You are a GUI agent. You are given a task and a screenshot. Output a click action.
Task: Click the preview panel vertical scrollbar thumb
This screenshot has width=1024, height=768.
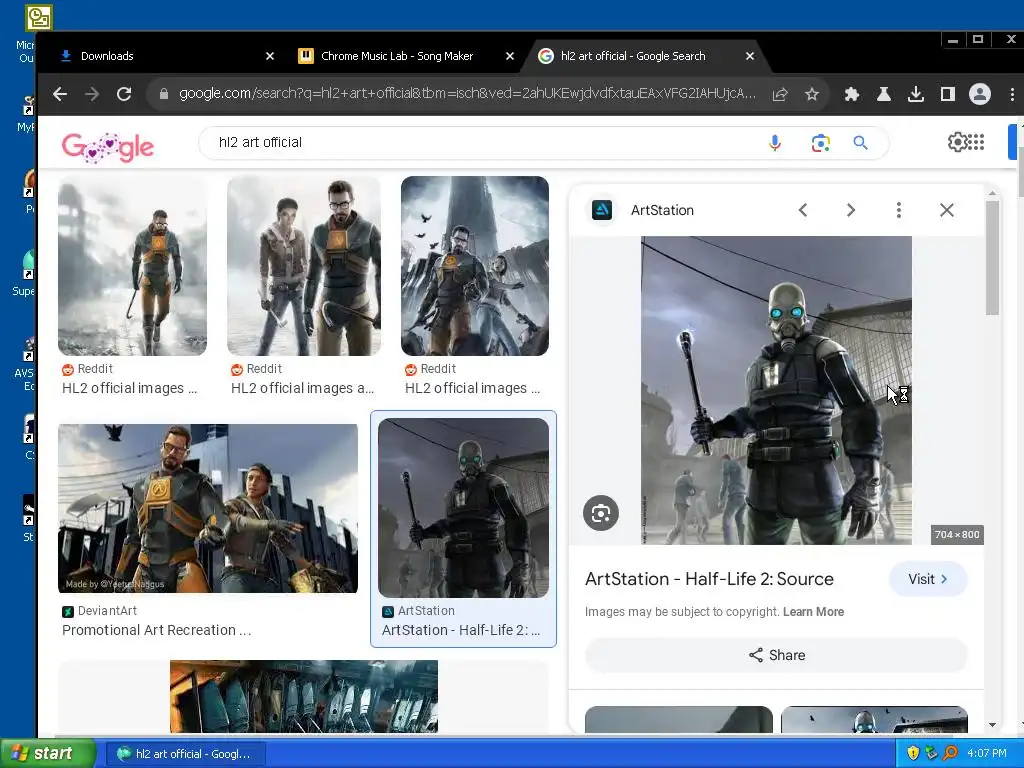992,258
